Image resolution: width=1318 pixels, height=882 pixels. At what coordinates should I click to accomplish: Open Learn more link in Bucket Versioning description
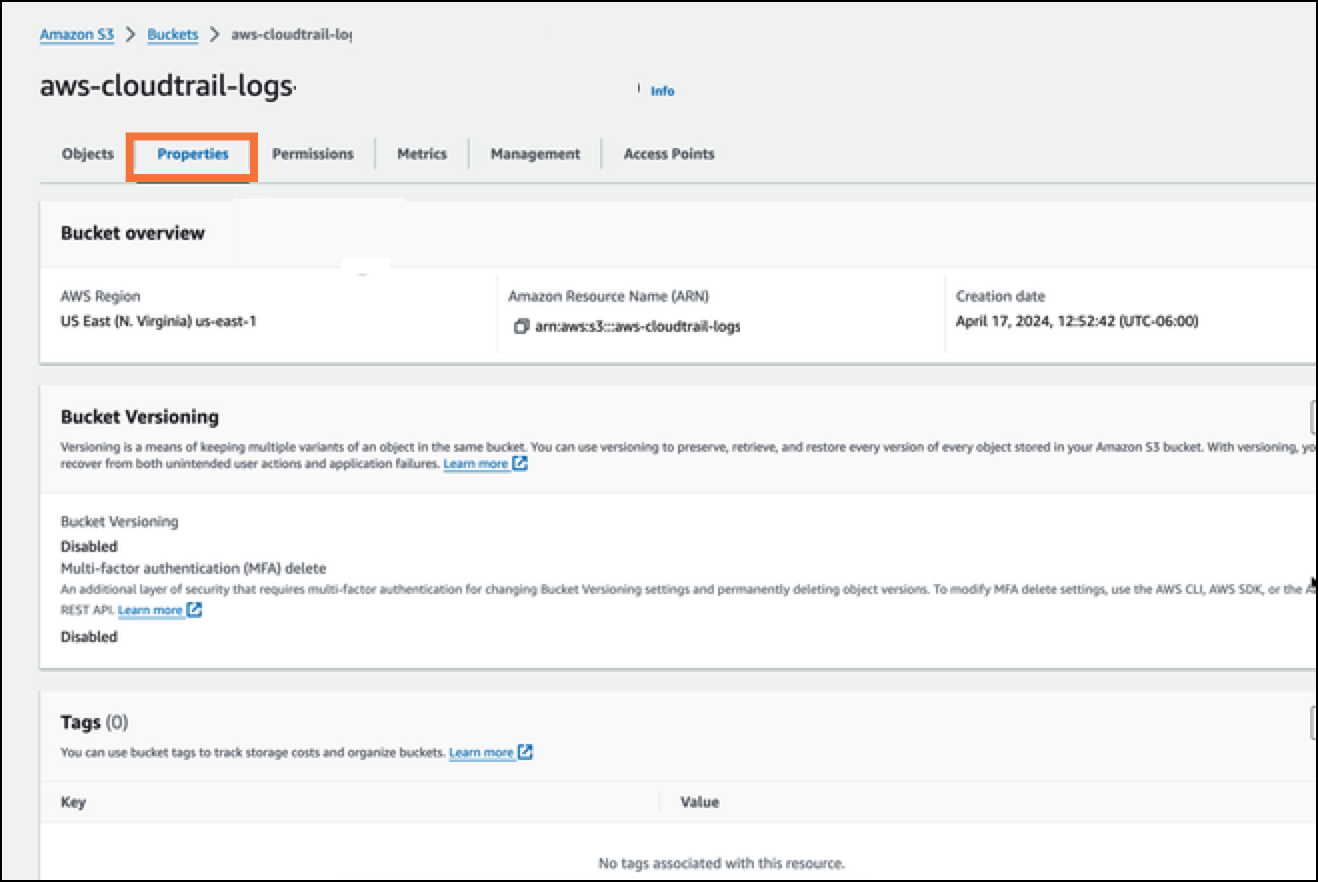(476, 465)
